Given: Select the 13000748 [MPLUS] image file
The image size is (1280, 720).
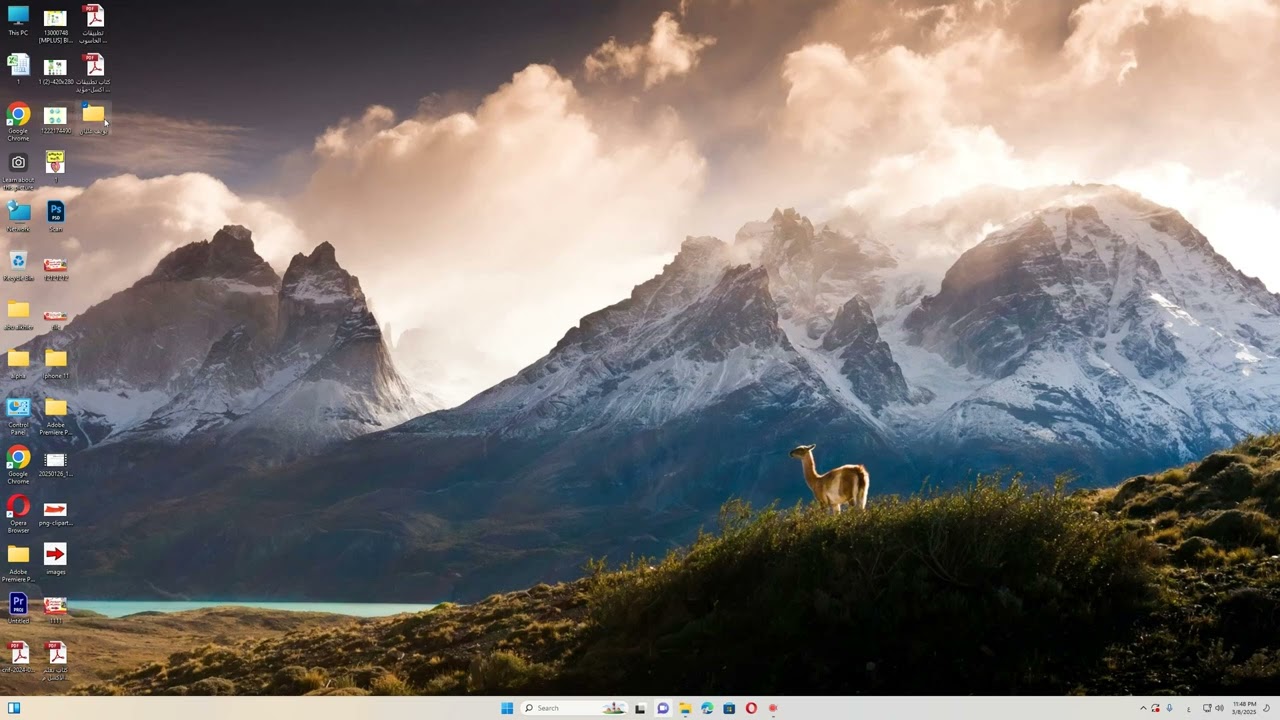Looking at the screenshot, I should 55,24.
